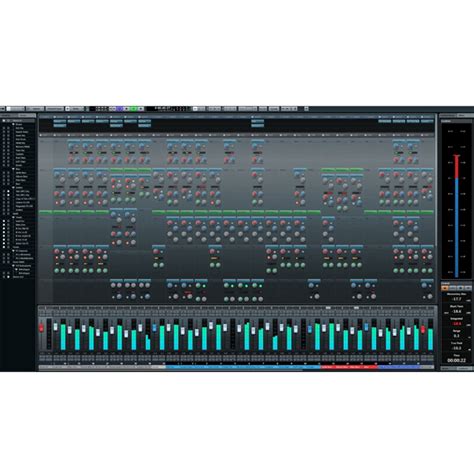Image resolution: width=474 pixels, height=474 pixels.
Task: Collapse the Bass folder in the channel tree
Action: coord(13,169)
